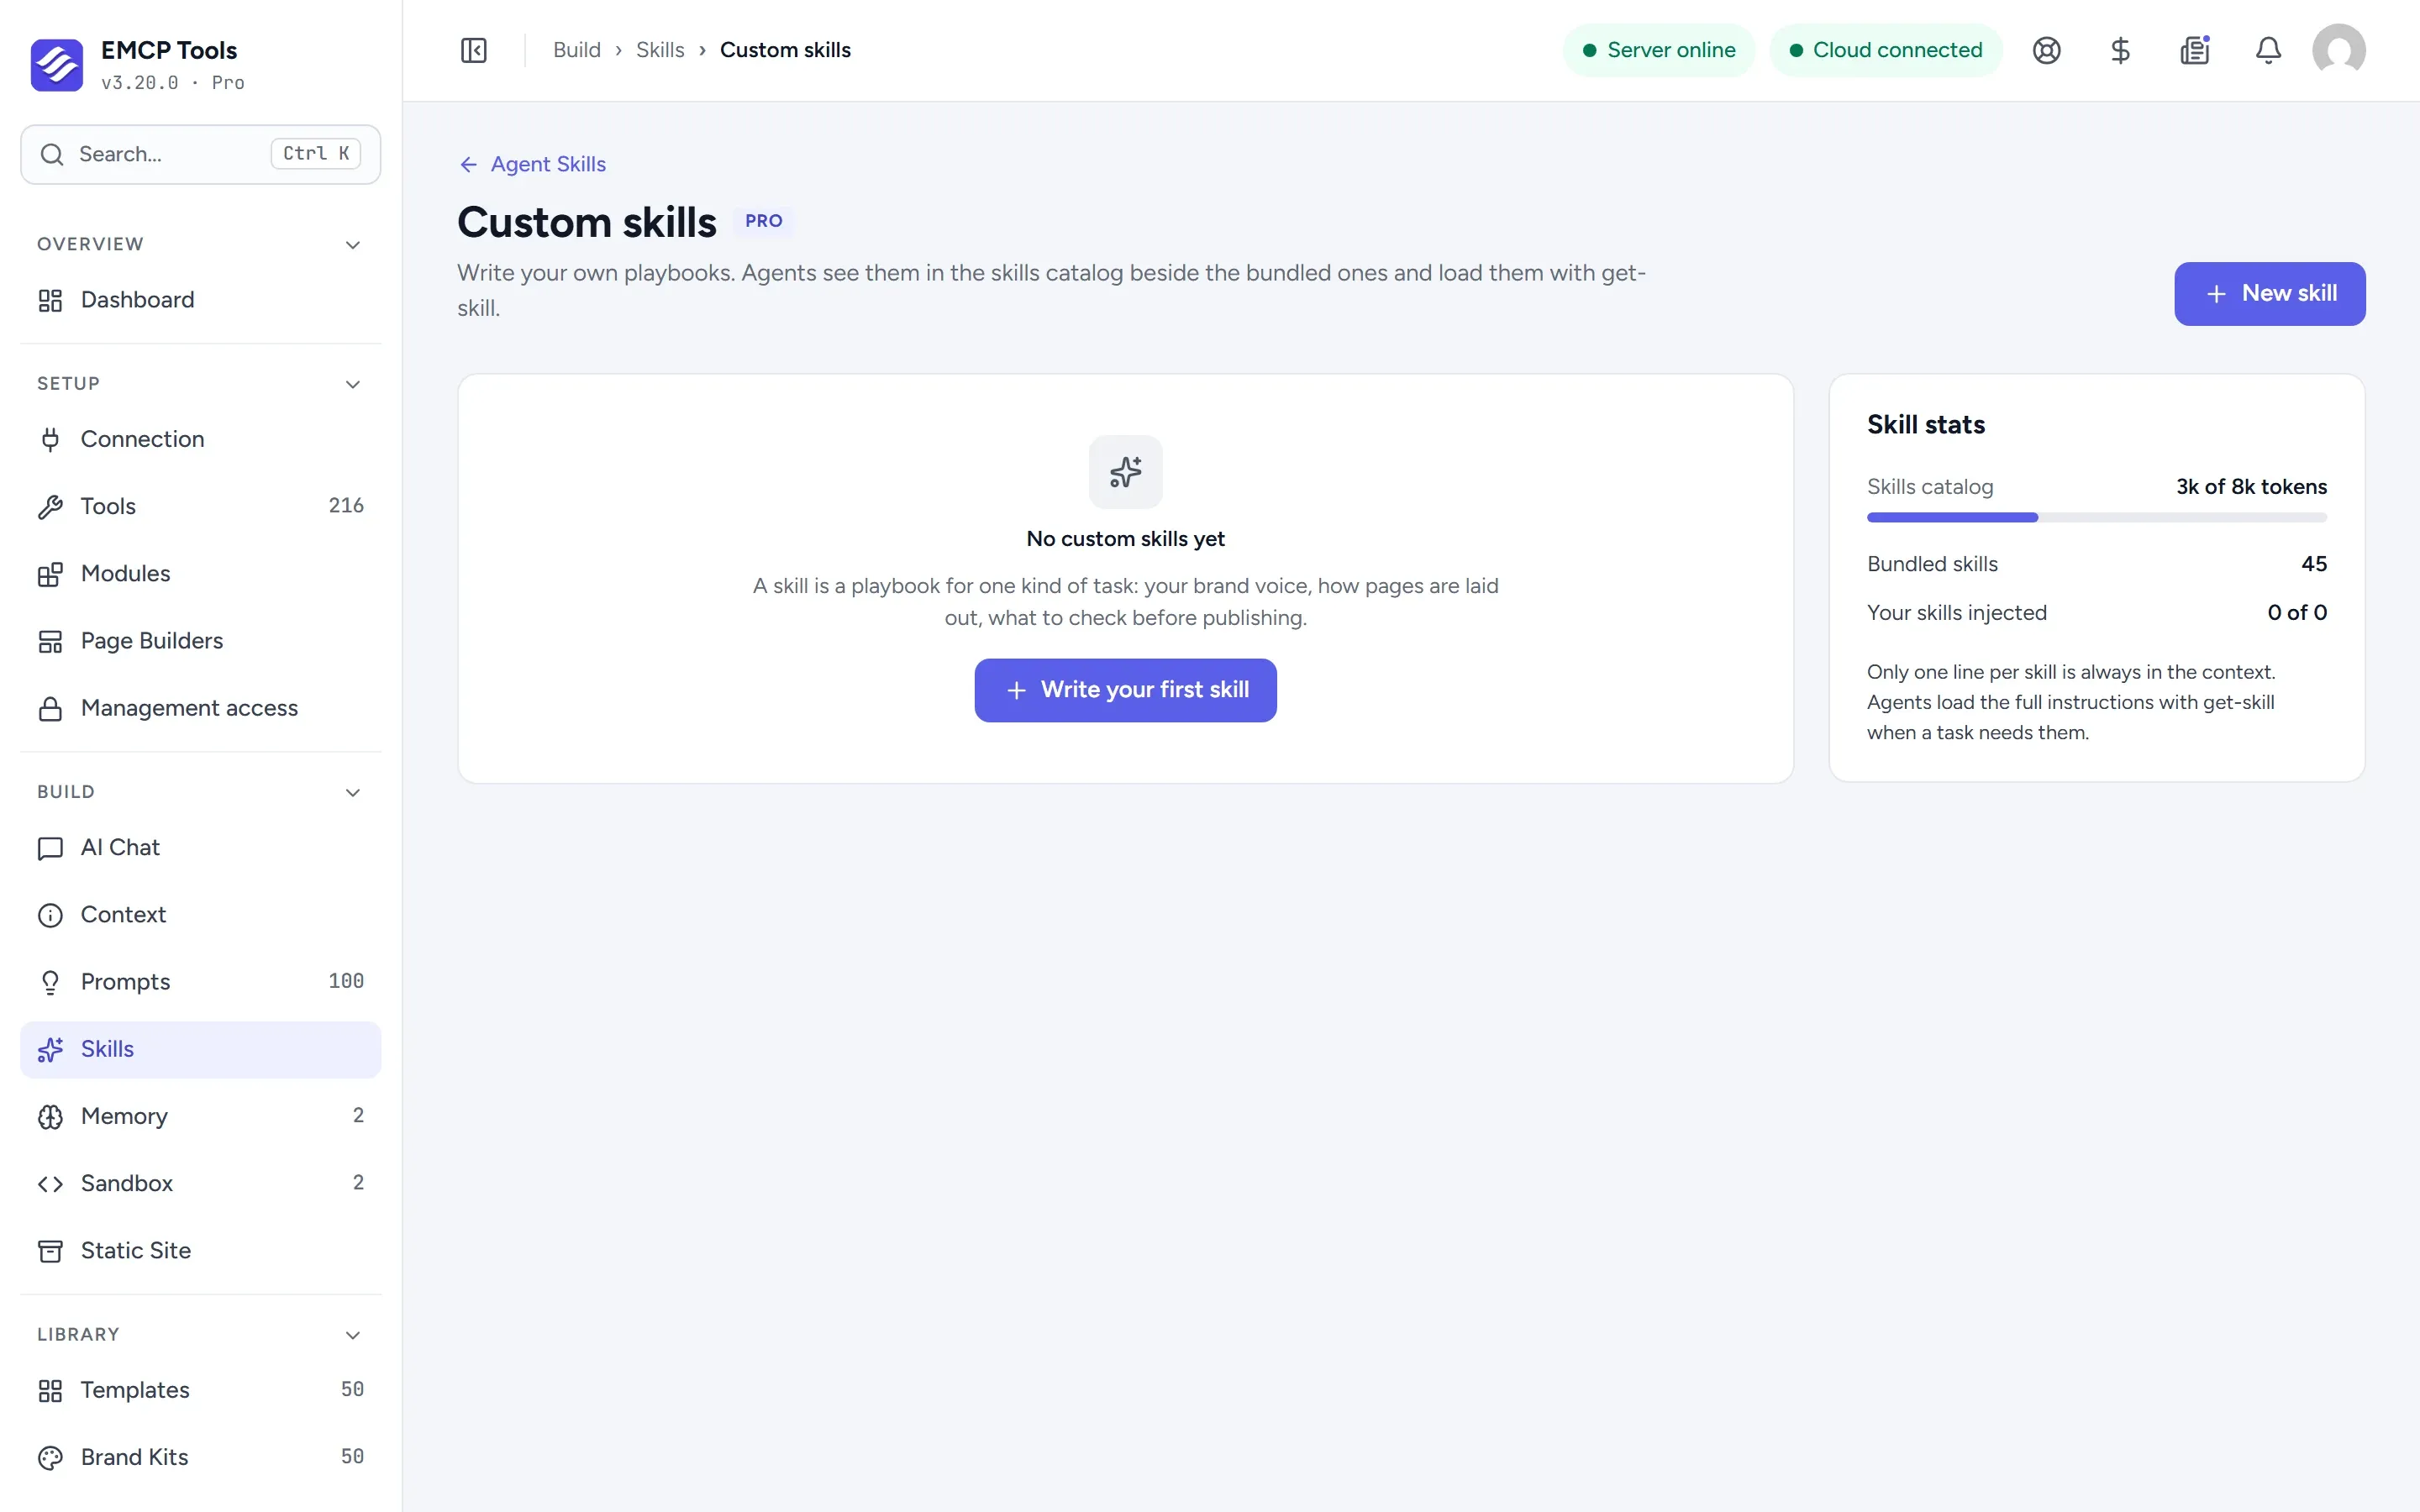Click the Server online status pill
The height and width of the screenshot is (1512, 2420).
(x=1659, y=50)
